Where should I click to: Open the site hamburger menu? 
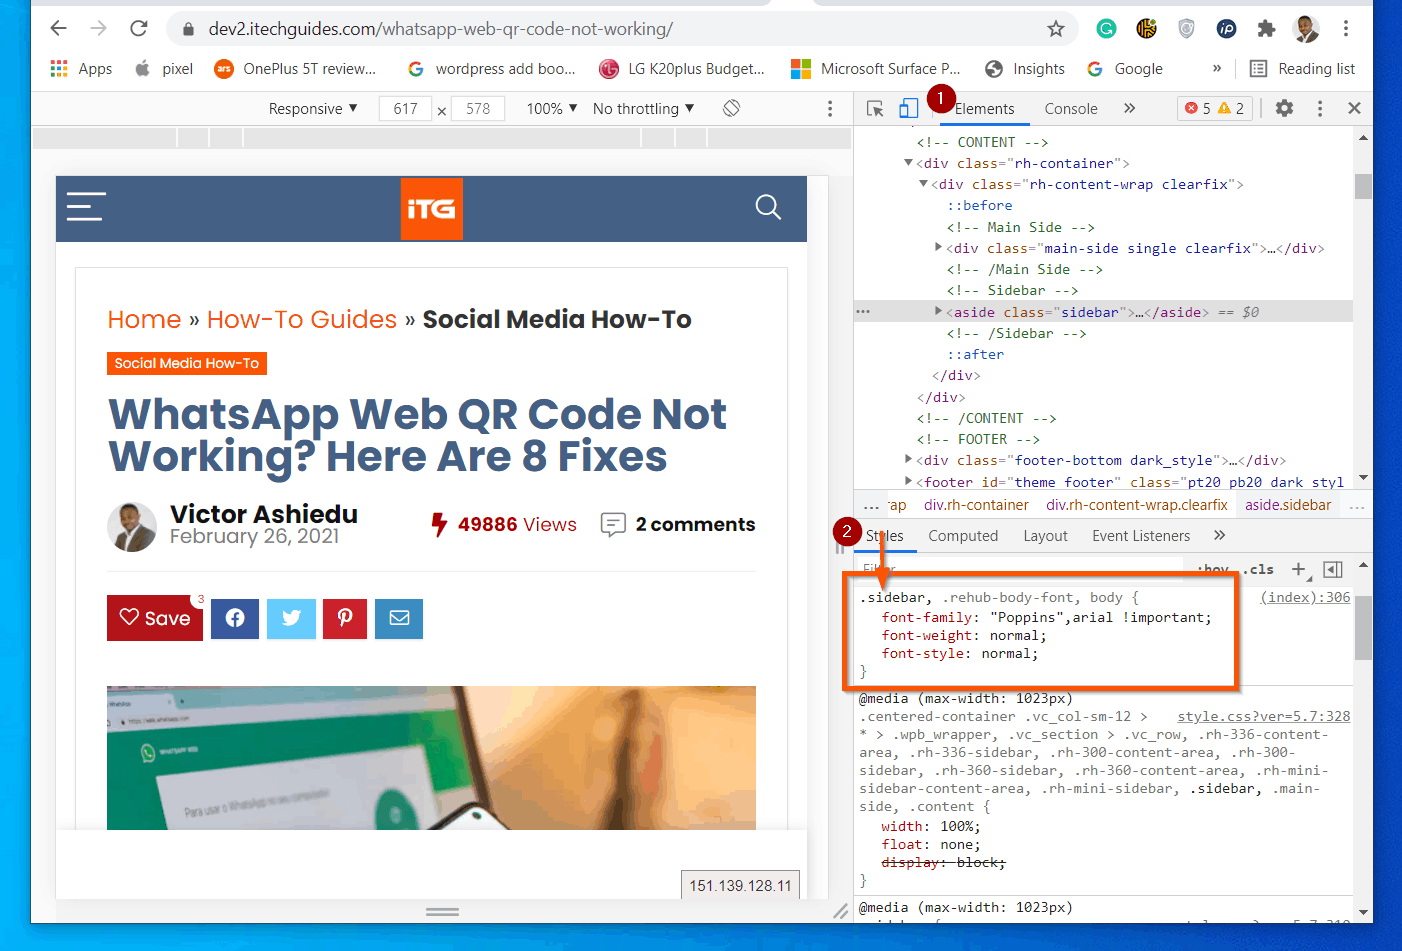pos(86,207)
